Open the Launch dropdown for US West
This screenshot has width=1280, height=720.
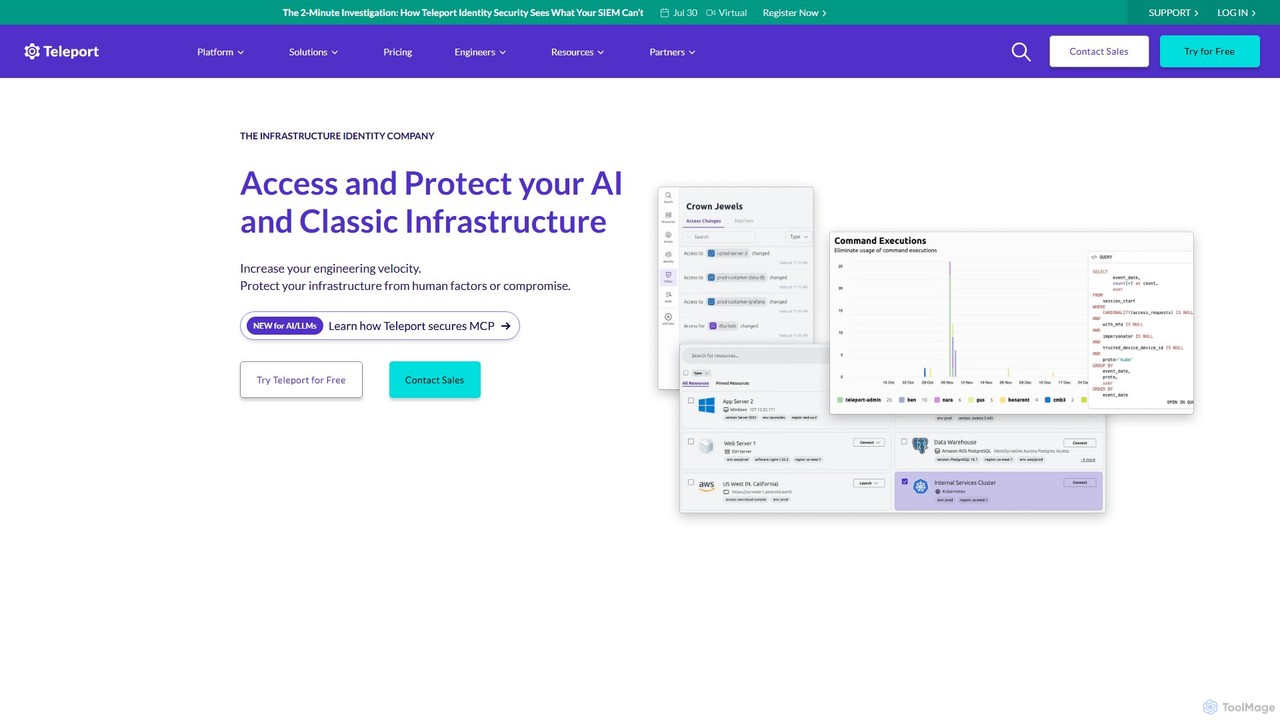pyautogui.click(x=869, y=483)
